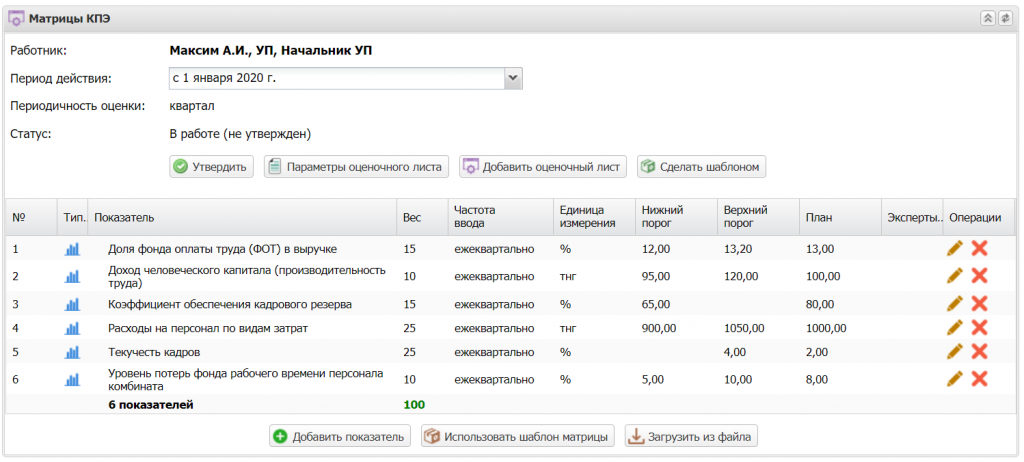The width and height of the screenshot is (1024, 462).
Task: Click chart type icon for row 3
Action: (x=72, y=305)
